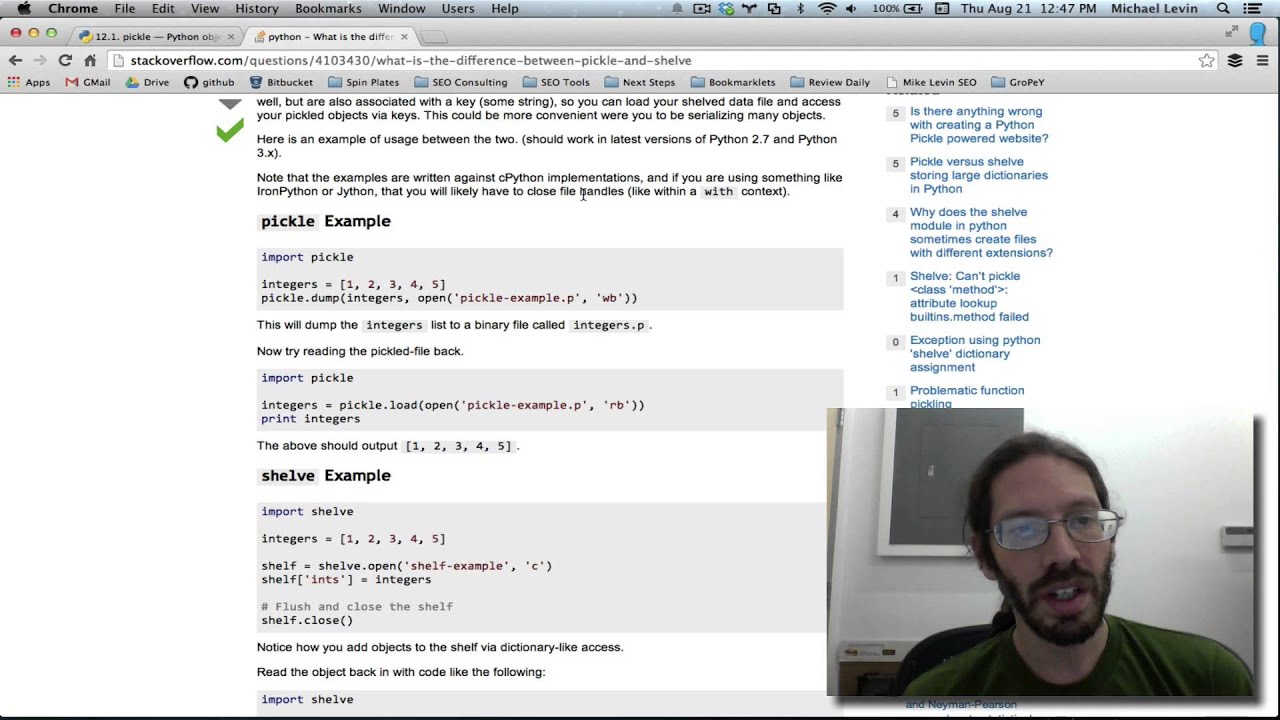Open the History menu
This screenshot has width=1280, height=720.
(257, 8)
